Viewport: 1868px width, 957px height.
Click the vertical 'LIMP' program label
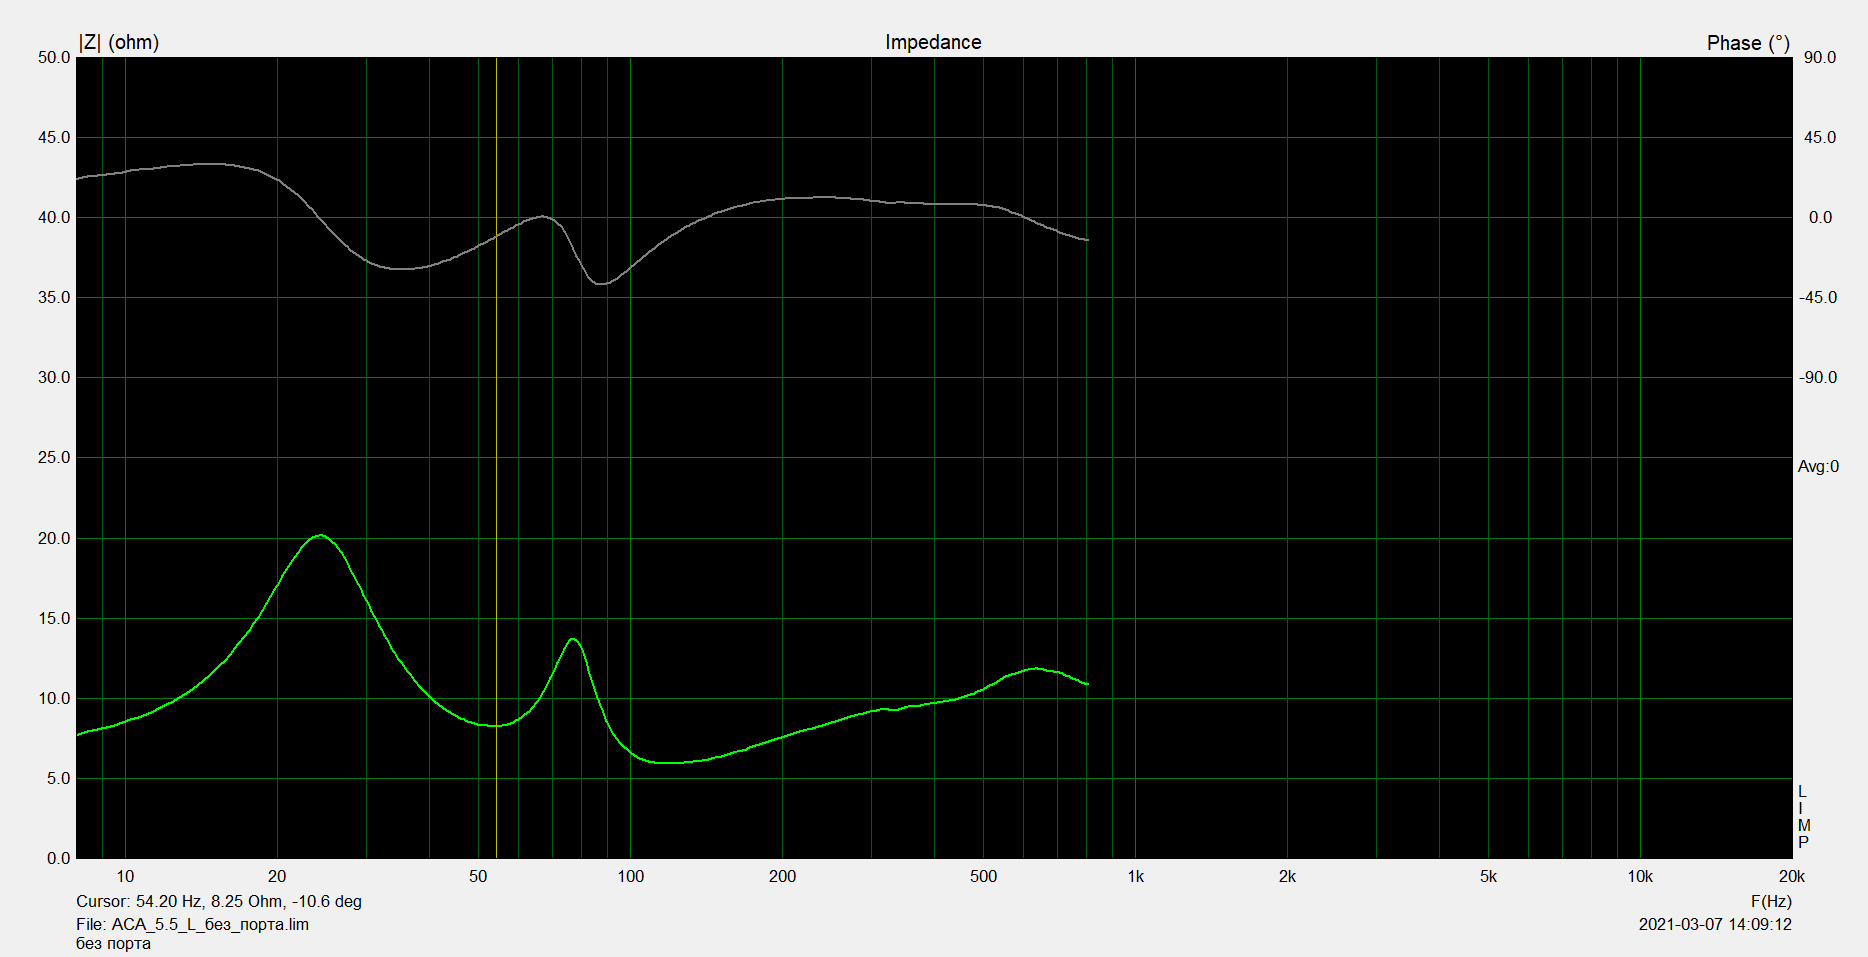1803,817
